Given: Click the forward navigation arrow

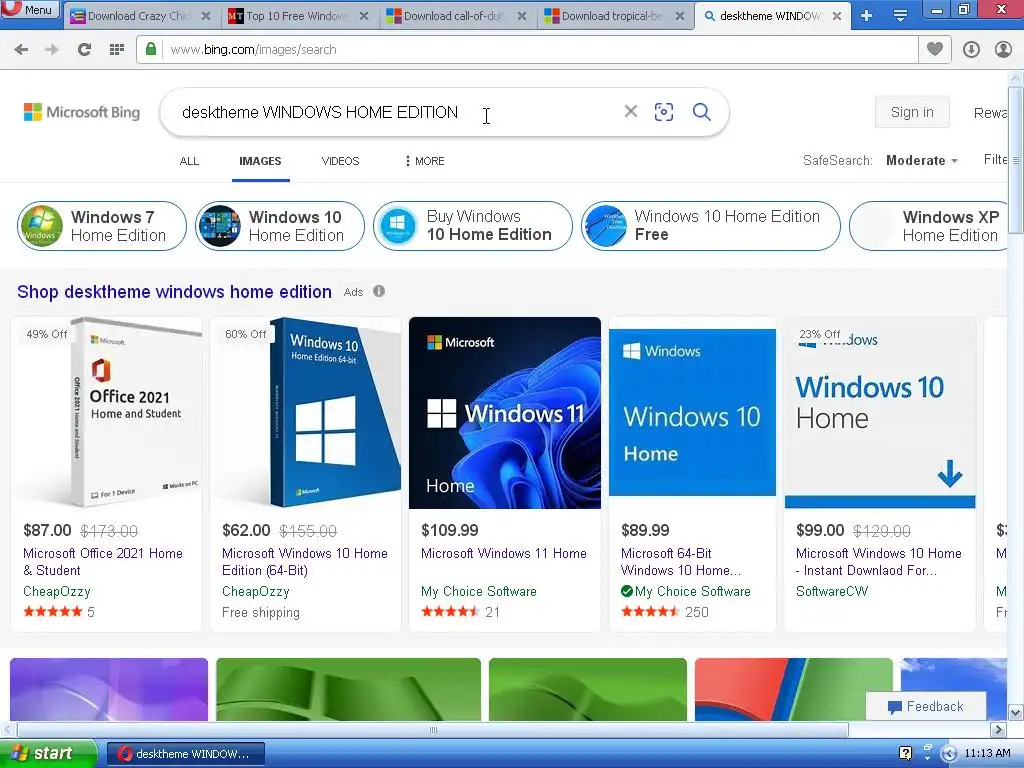Looking at the screenshot, I should click(52, 49).
